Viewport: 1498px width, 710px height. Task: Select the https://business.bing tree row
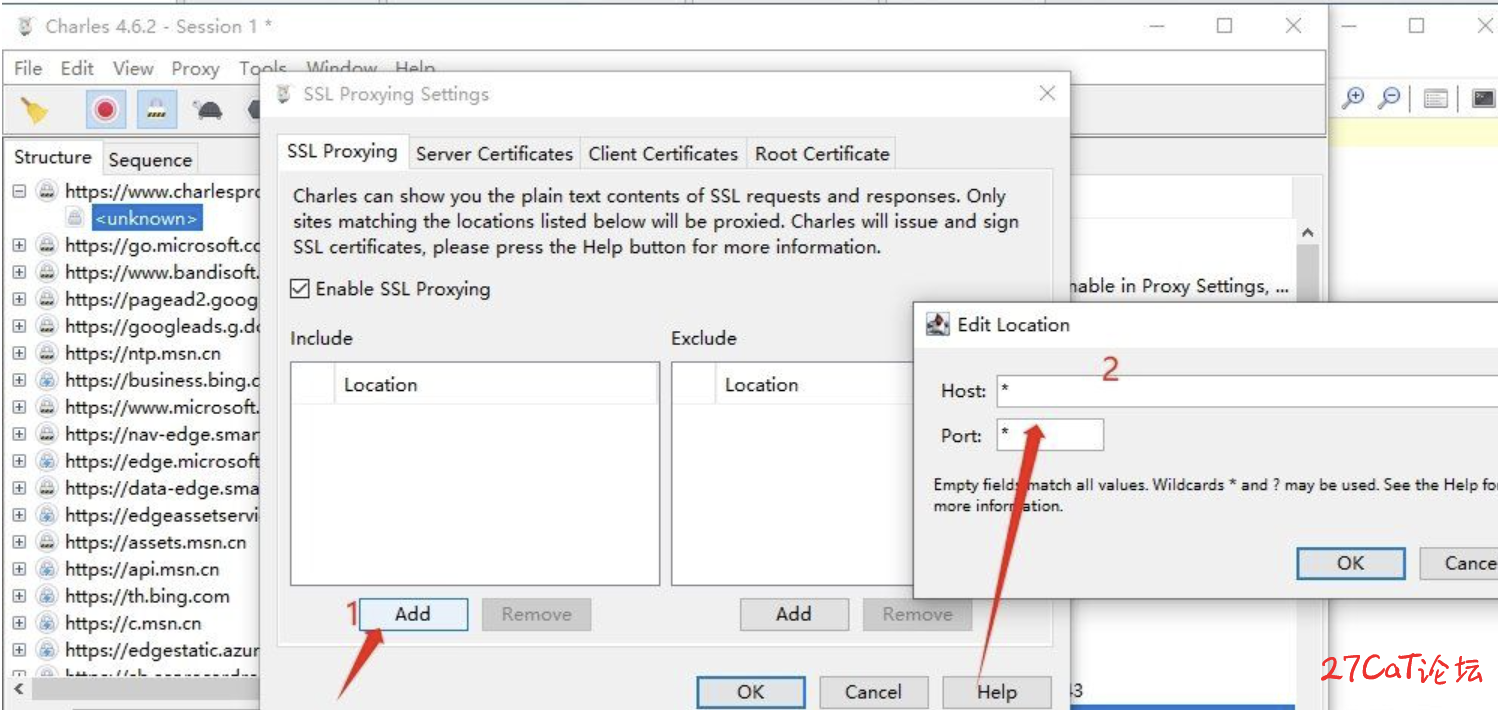click(x=161, y=380)
